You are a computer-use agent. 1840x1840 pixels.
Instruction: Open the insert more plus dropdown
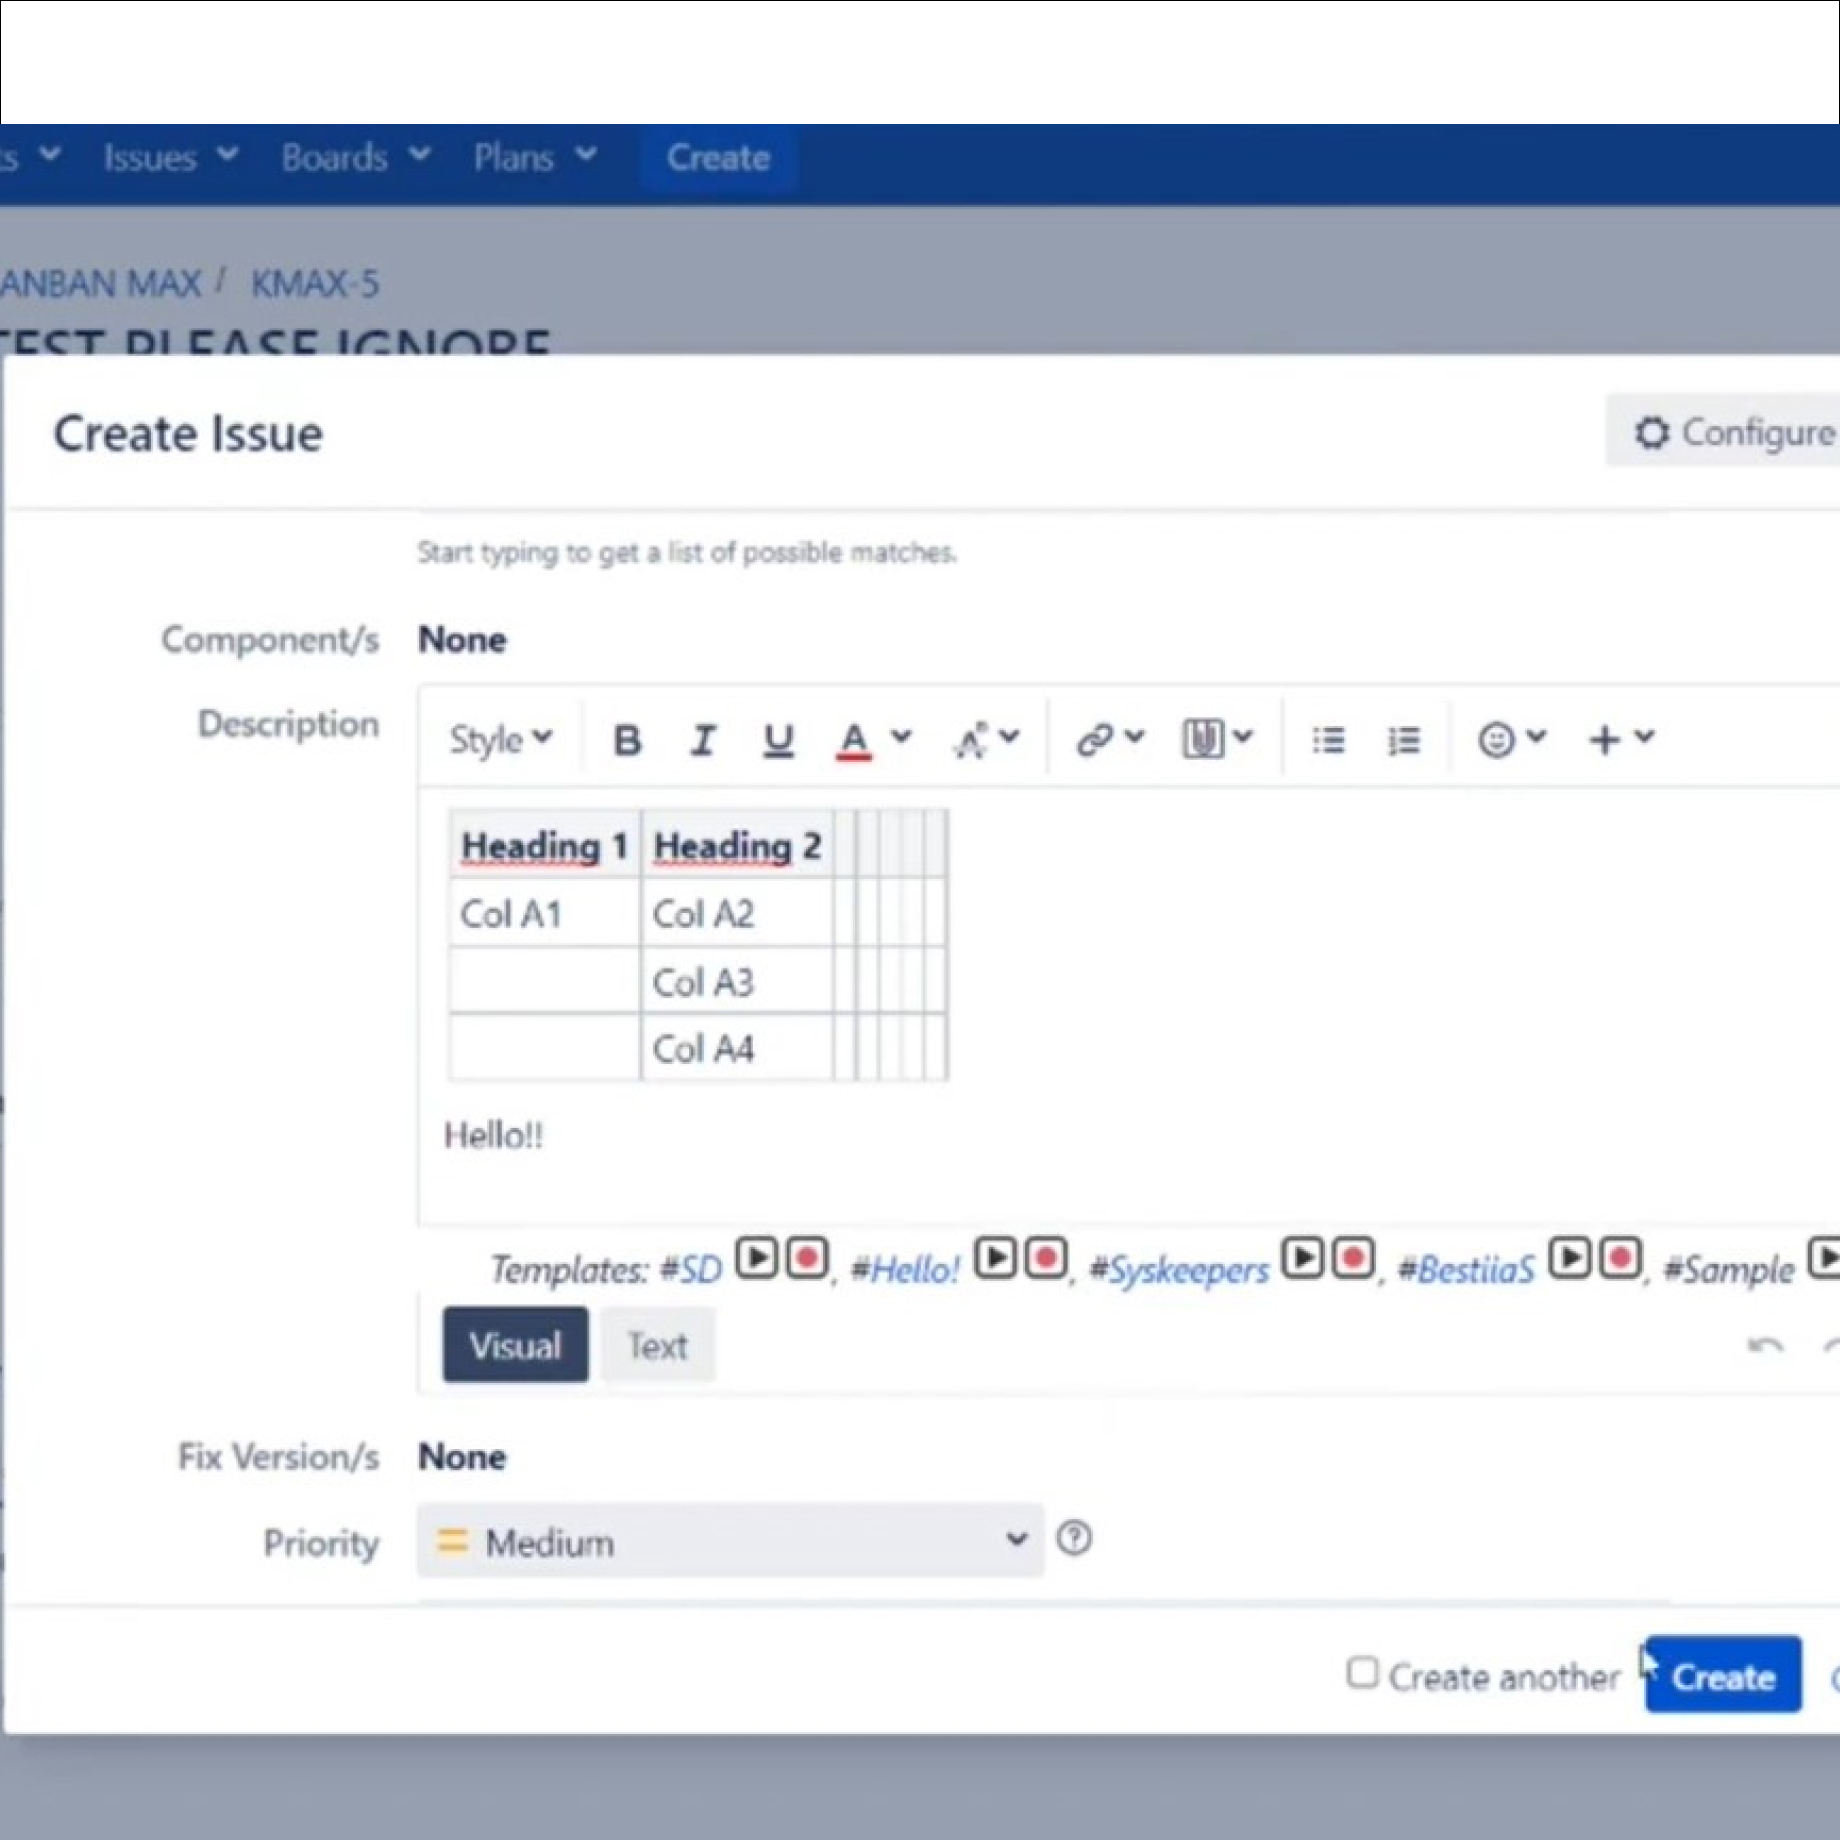(1620, 740)
